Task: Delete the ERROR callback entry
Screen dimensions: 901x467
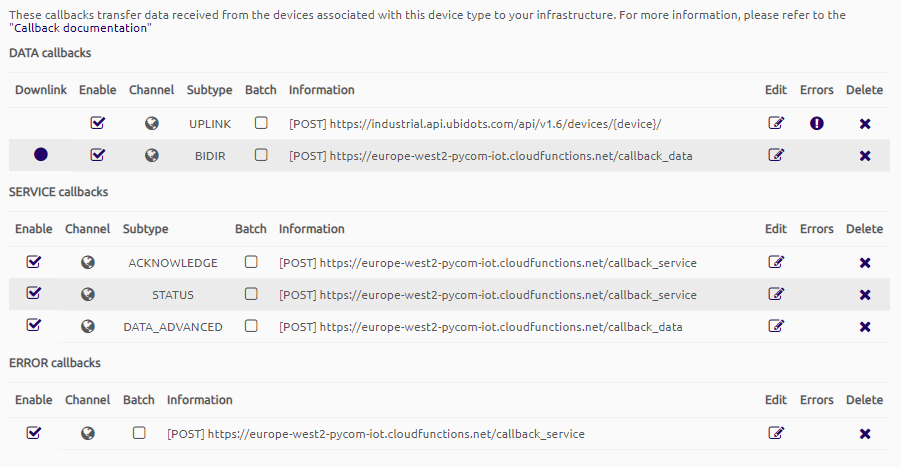Action: 865,434
